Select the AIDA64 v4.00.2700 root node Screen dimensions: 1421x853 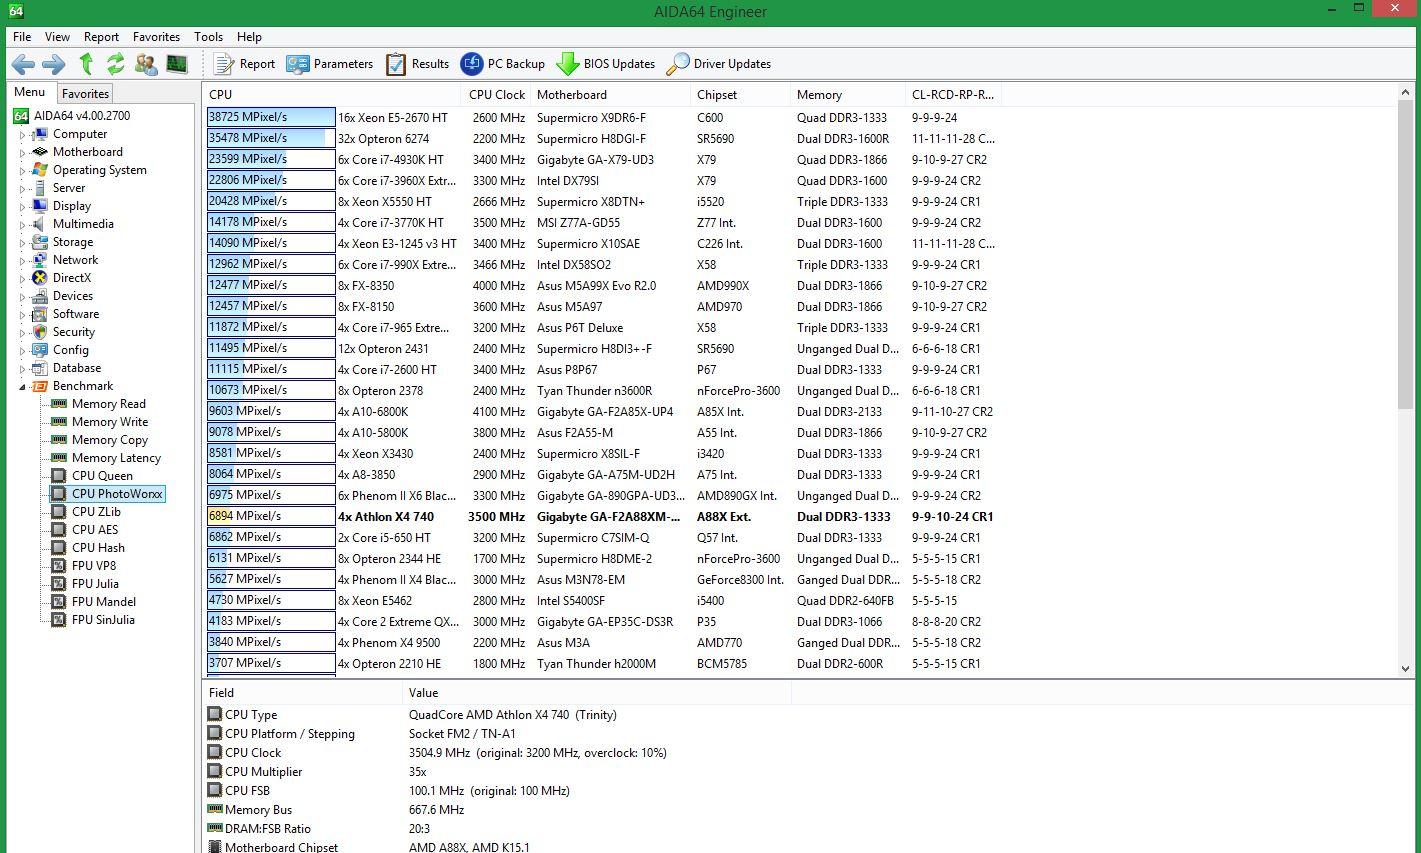pos(82,116)
